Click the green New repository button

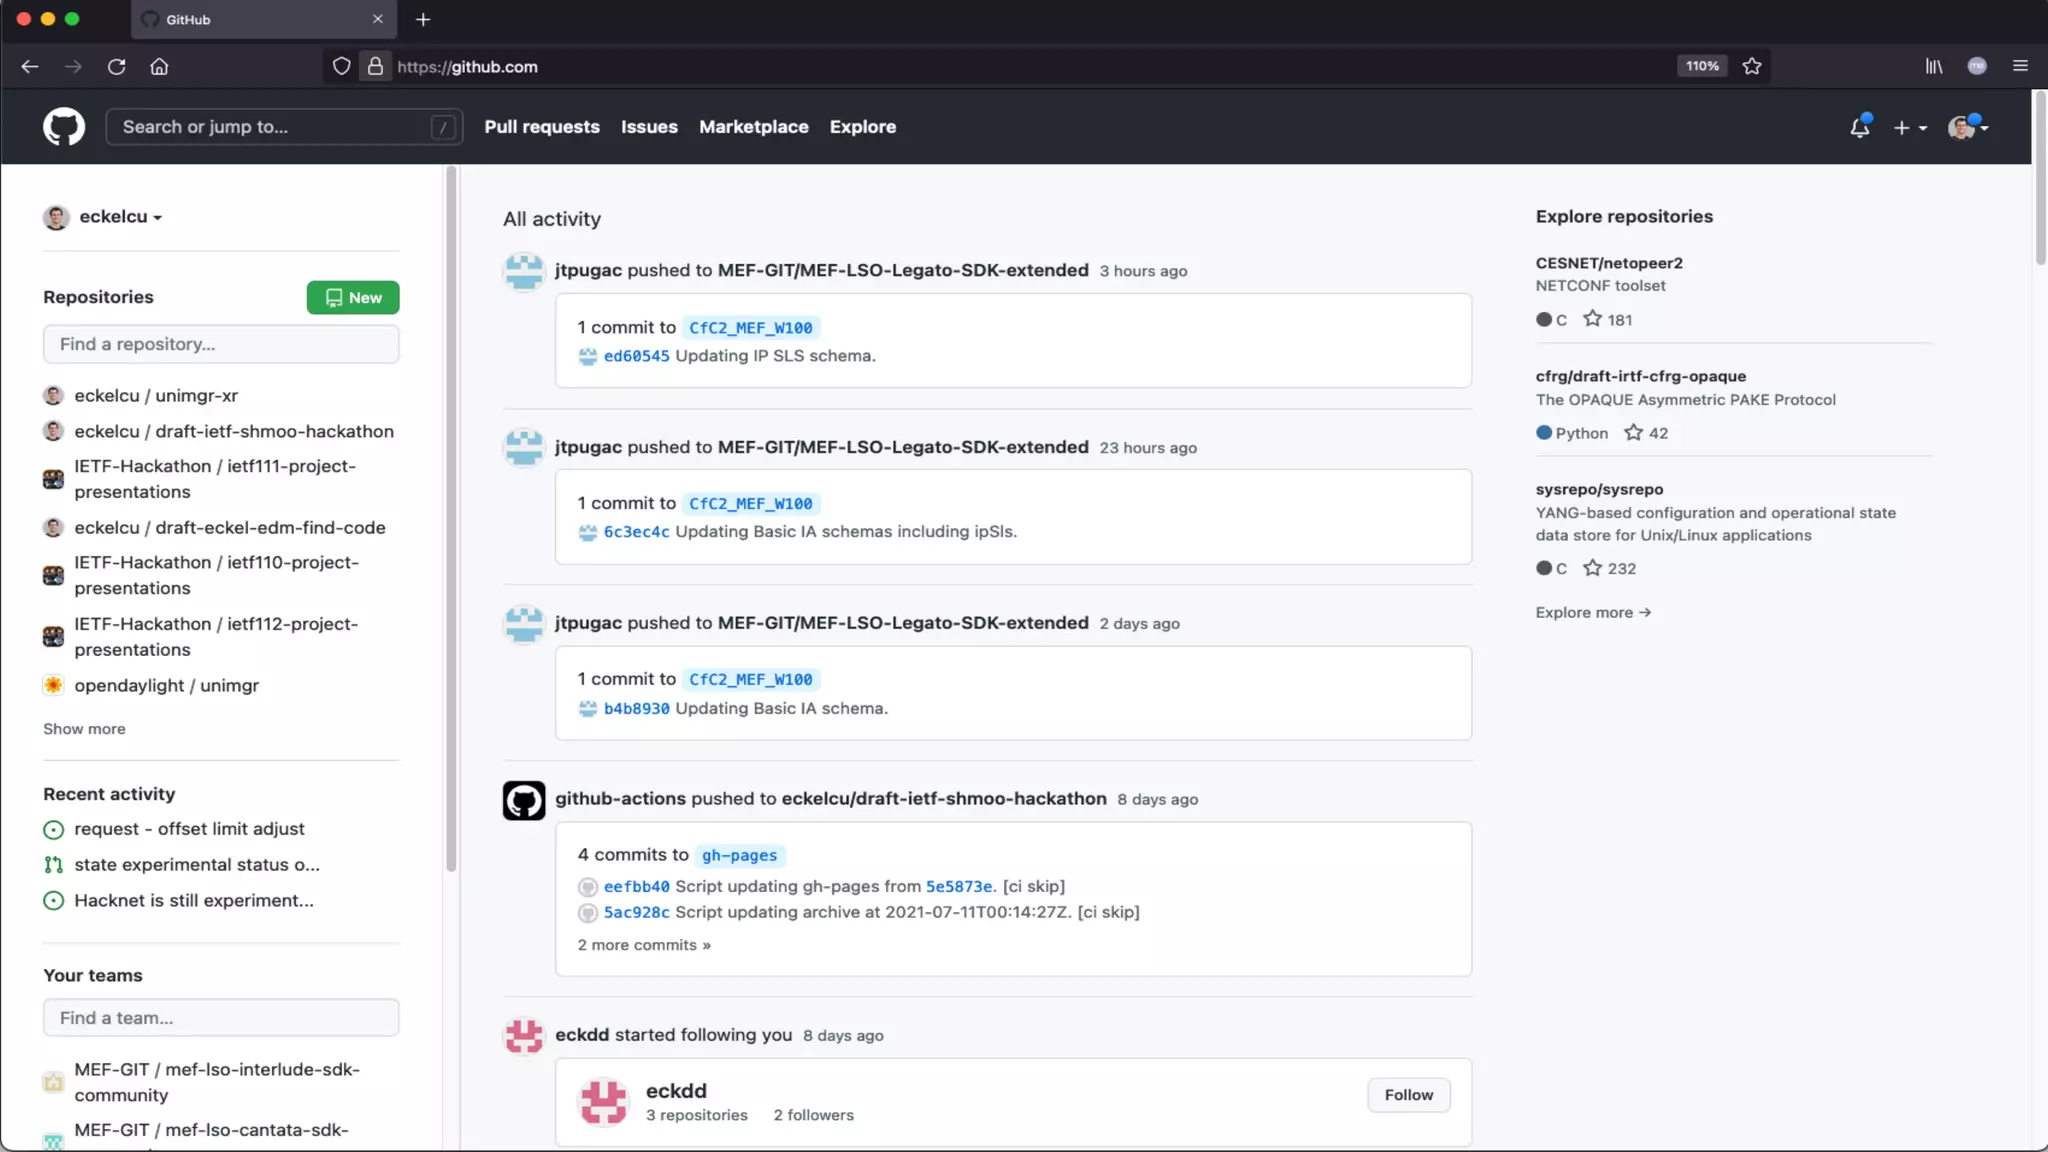(x=353, y=298)
